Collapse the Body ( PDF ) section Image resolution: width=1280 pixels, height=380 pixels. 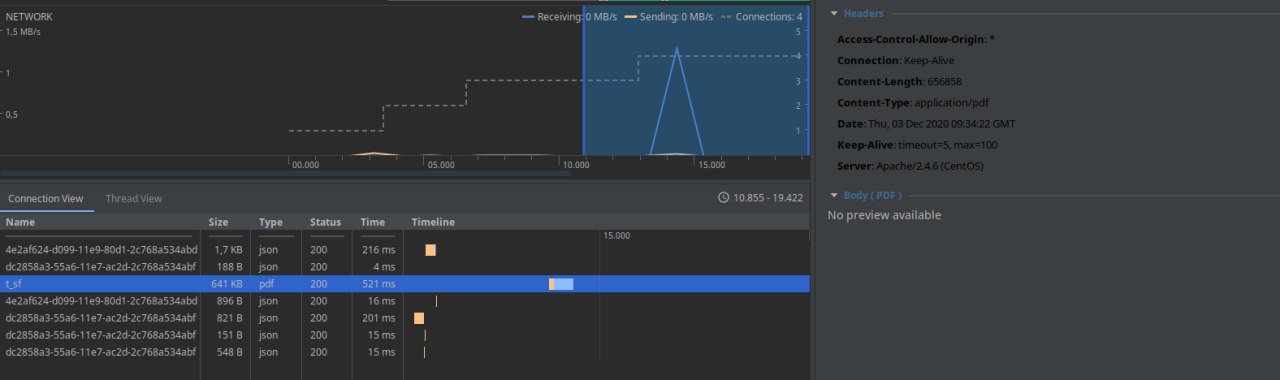point(834,195)
